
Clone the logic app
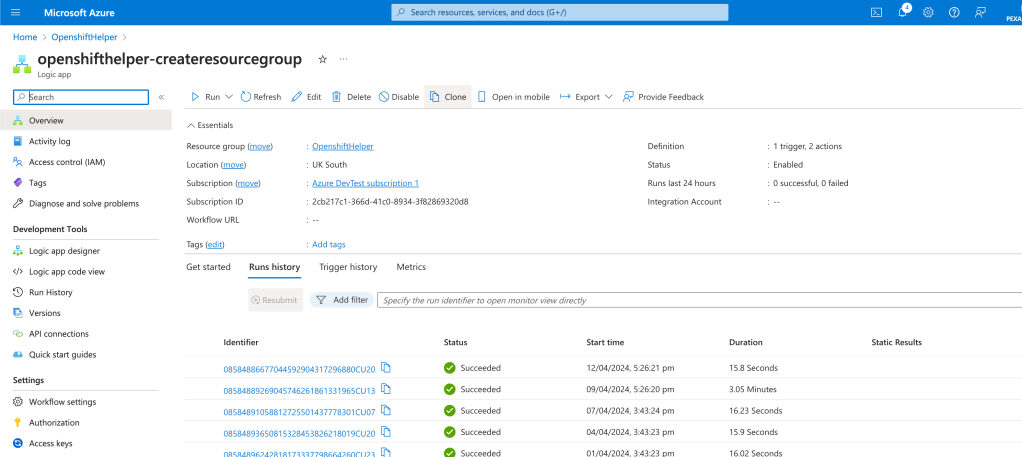coord(448,96)
